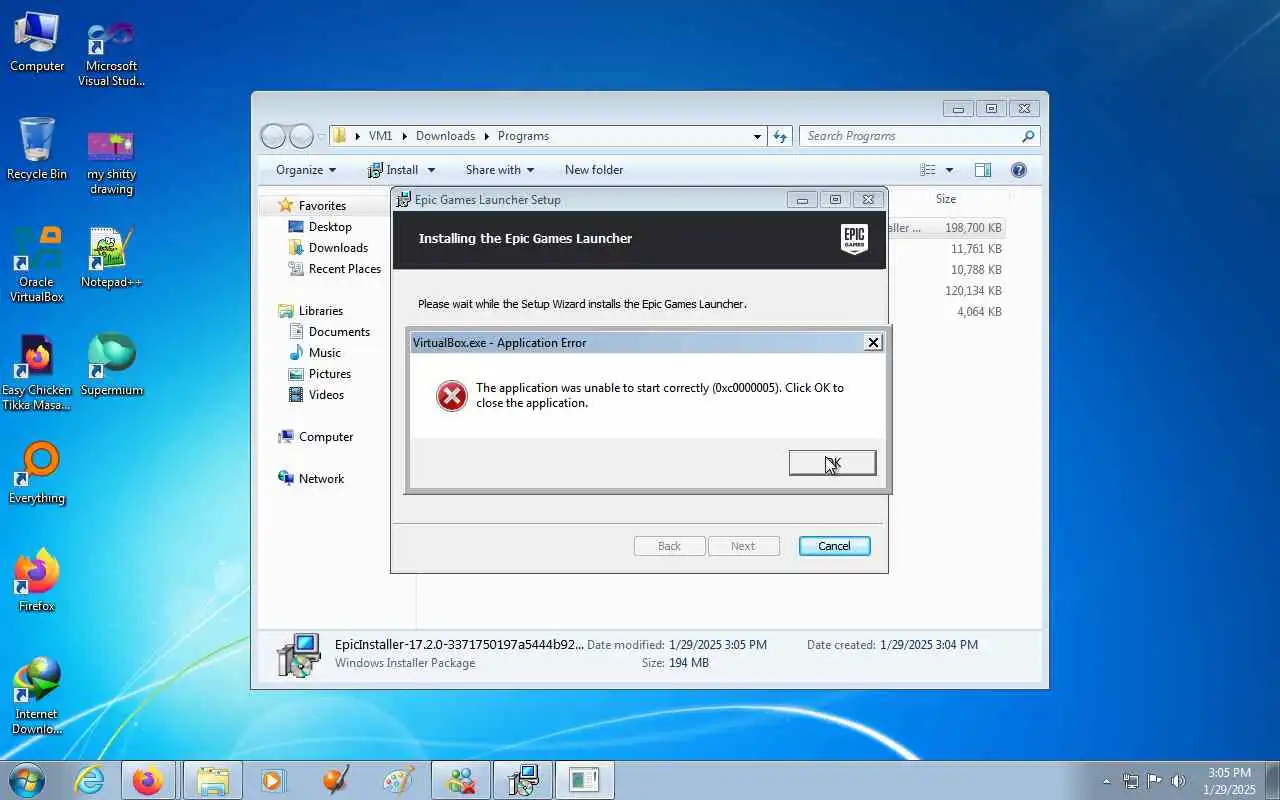Open the paintbrush ball app in taskbar
This screenshot has height=800, width=1280.
pos(336,780)
